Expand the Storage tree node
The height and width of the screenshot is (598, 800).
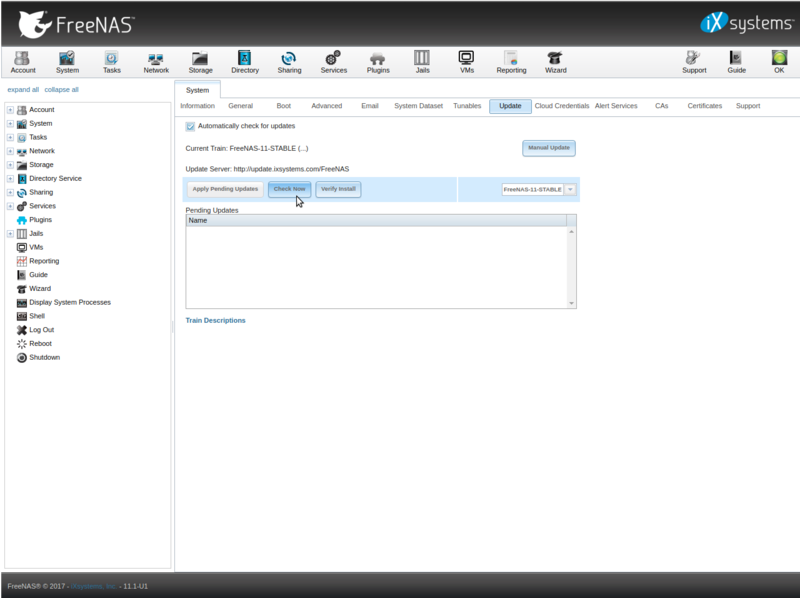(x=10, y=165)
